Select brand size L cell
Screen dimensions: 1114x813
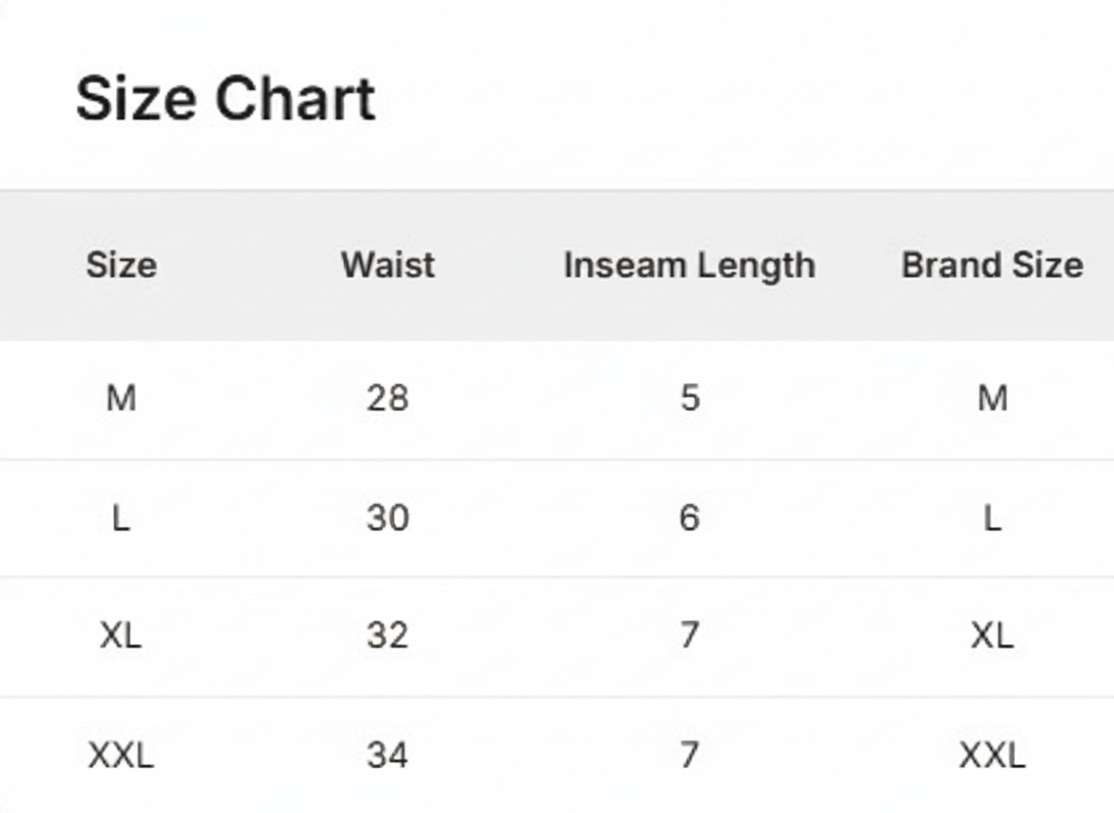point(993,518)
